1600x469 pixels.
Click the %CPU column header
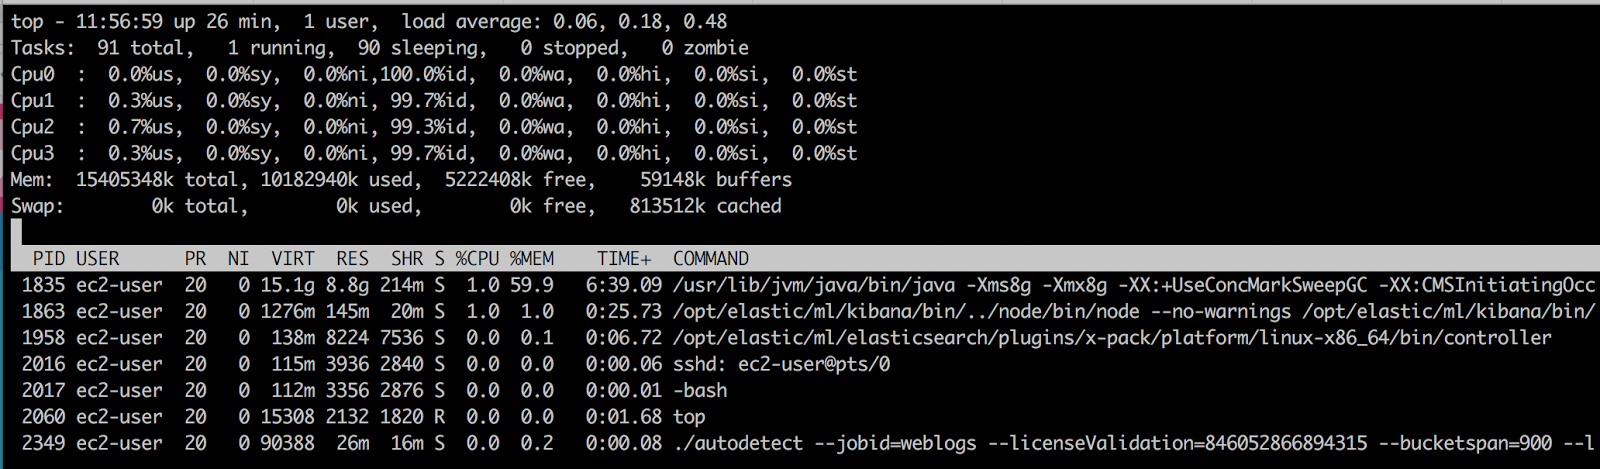pos(477,259)
